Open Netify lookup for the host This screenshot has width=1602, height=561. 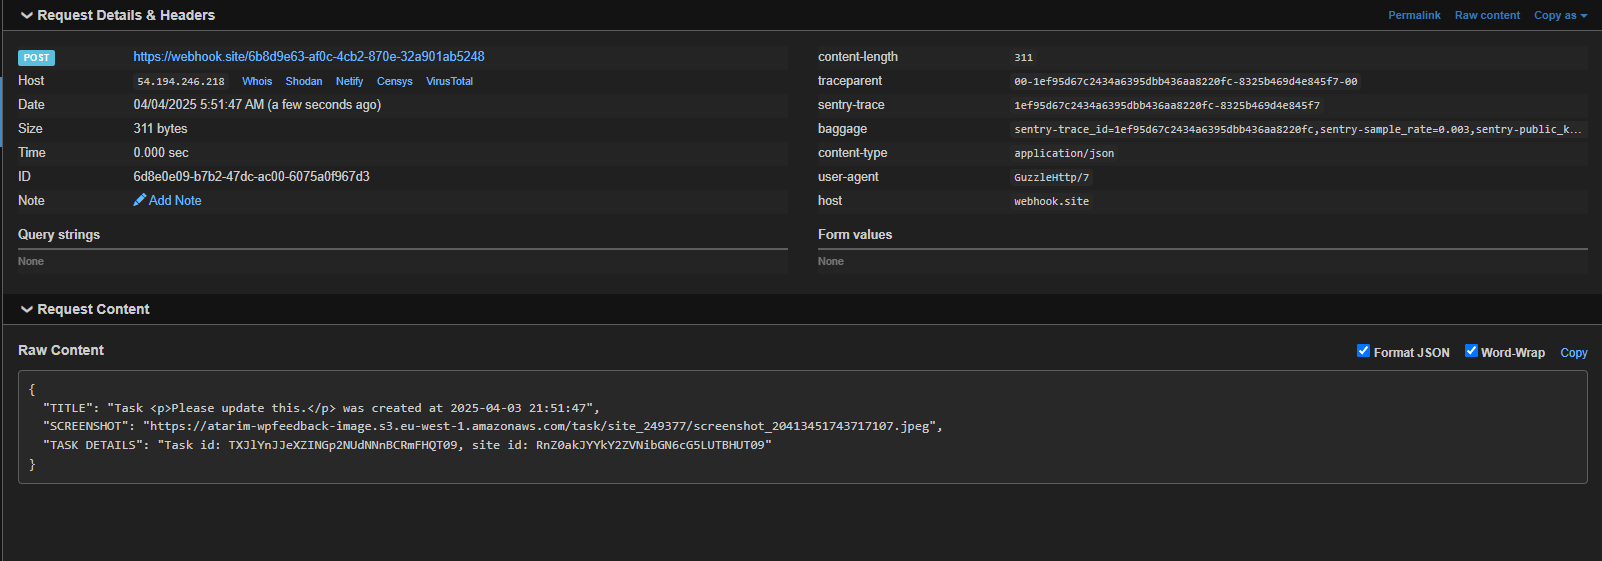(349, 81)
